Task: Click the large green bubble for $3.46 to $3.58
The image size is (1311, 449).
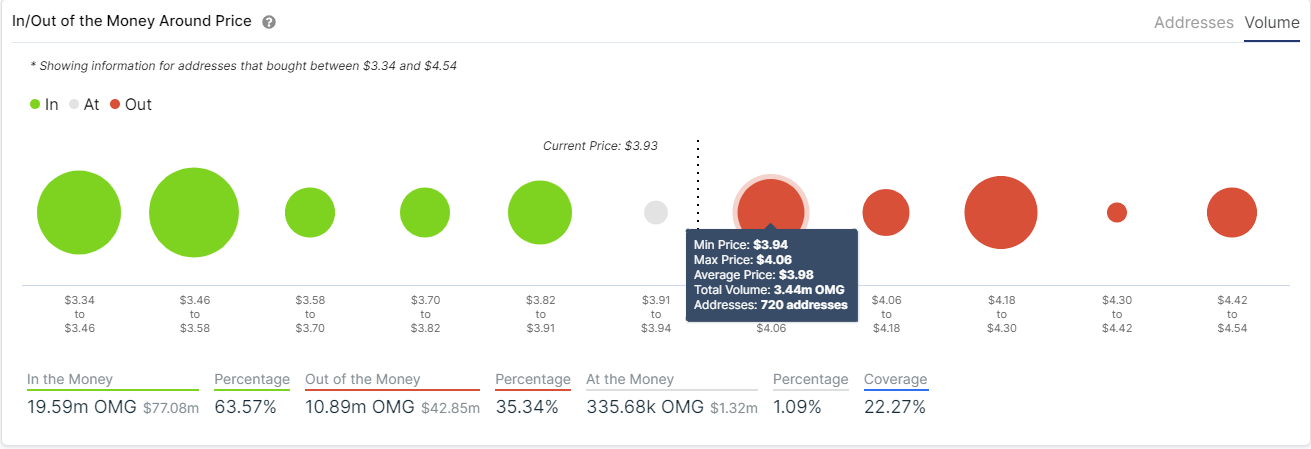Action: click(x=194, y=213)
